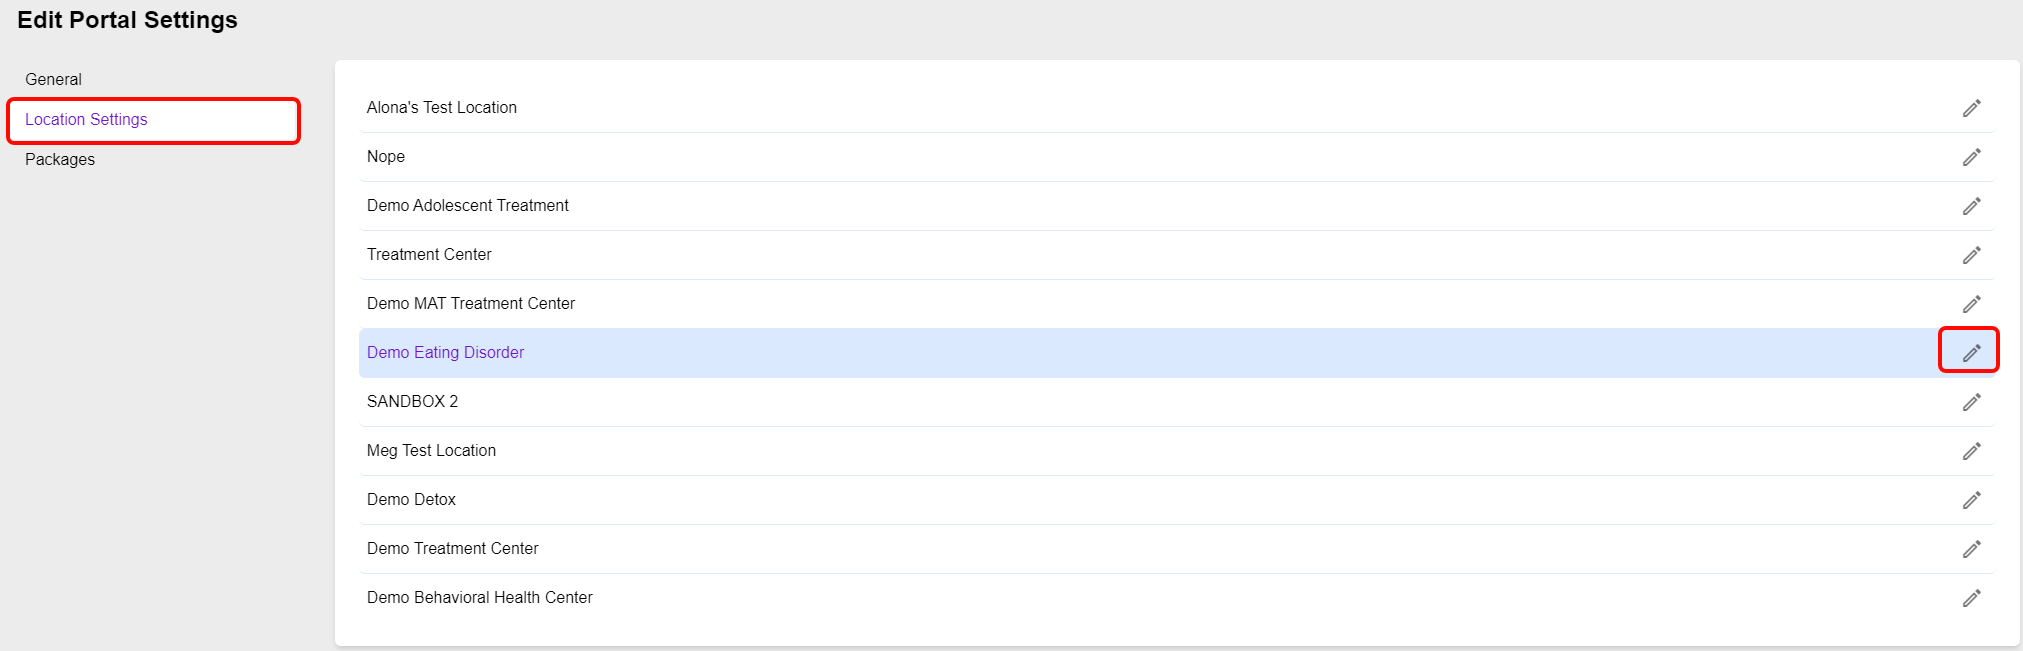Select the Demo Eating Disorder row name
The height and width of the screenshot is (651, 2023).
[x=445, y=353]
